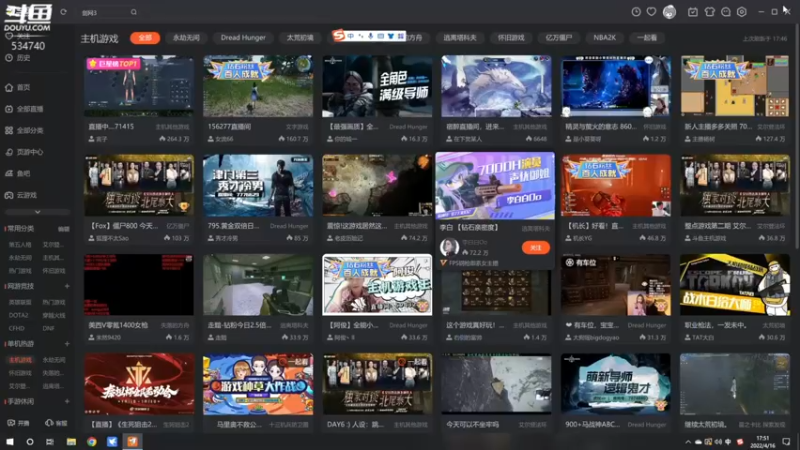
Task: Click streamer avatar on hovered 李白 card
Action: 449,247
